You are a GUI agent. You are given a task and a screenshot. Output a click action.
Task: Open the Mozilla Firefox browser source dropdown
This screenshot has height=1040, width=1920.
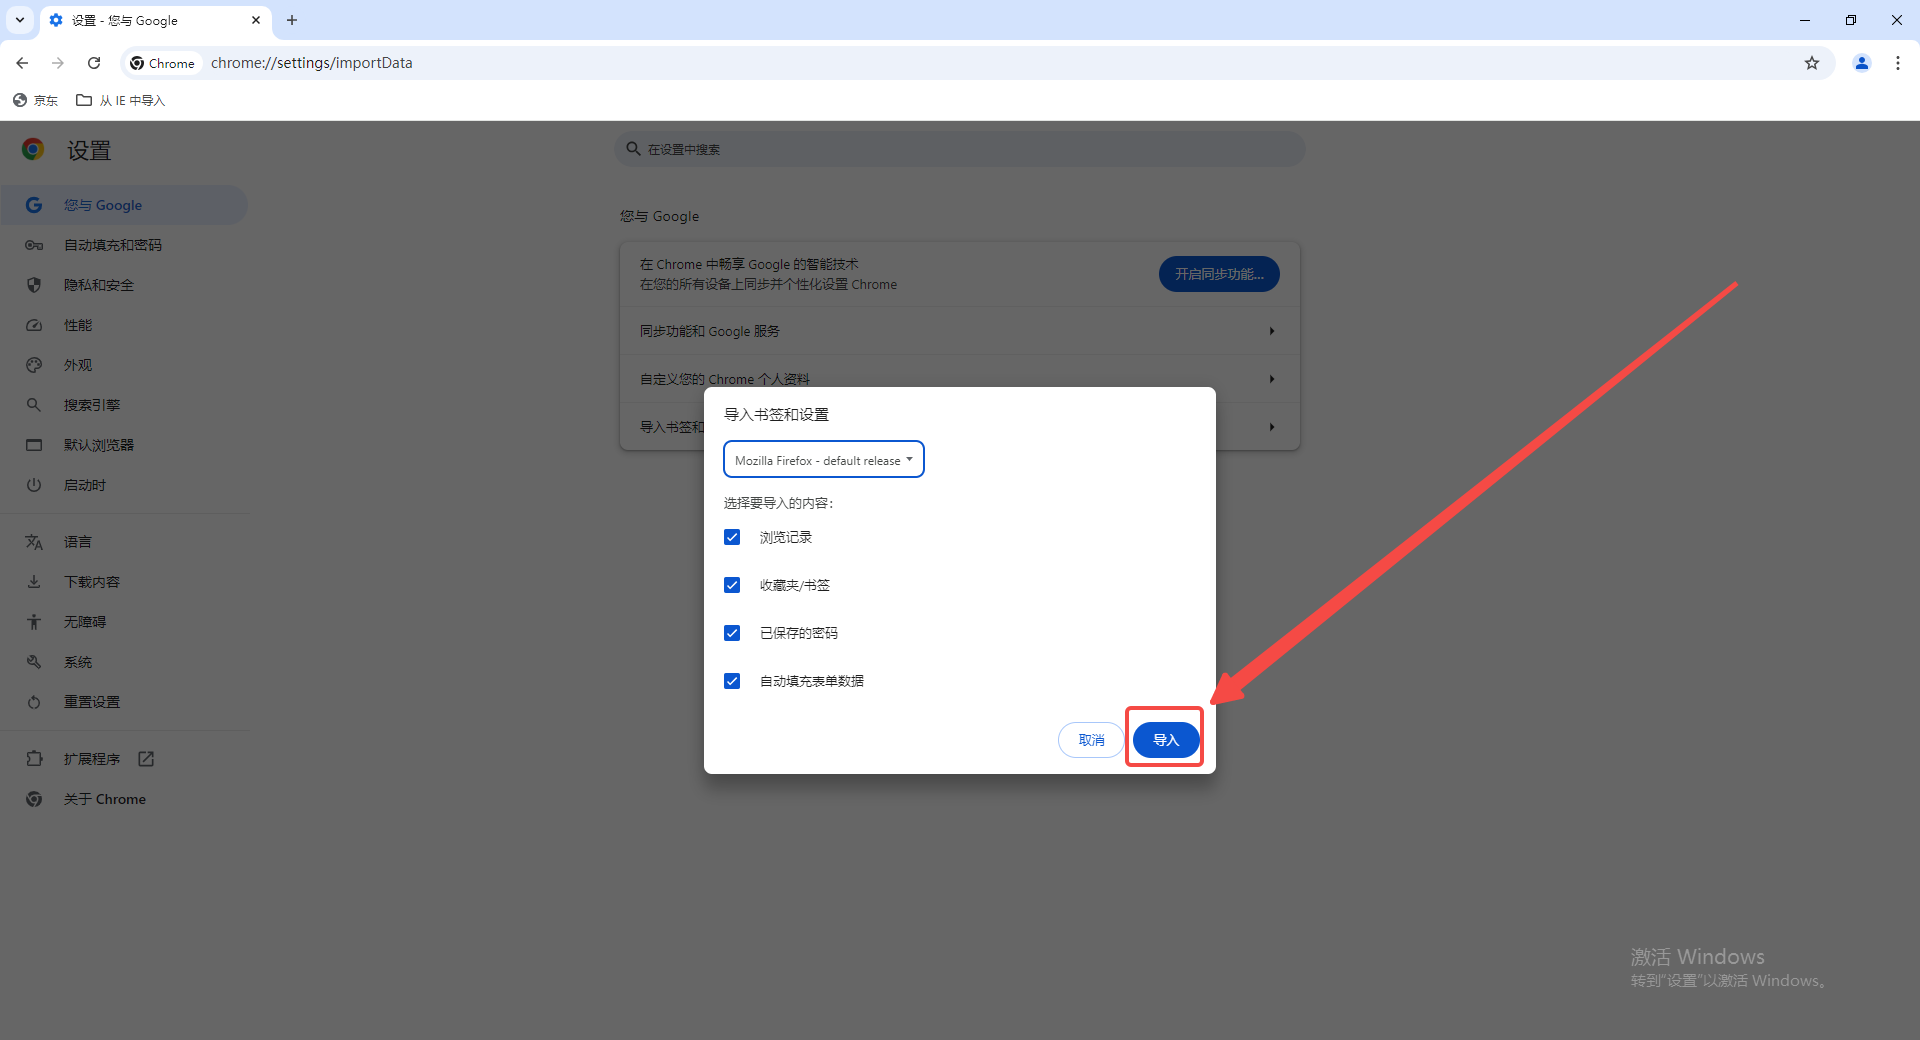coord(824,460)
